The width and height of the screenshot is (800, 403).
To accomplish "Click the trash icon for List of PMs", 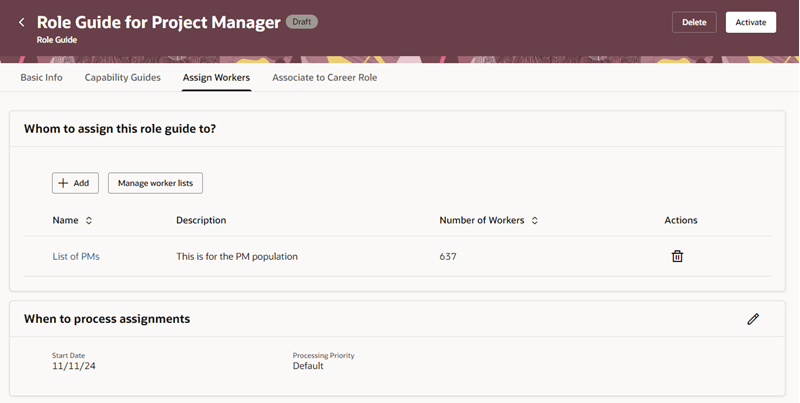I will tap(677, 256).
